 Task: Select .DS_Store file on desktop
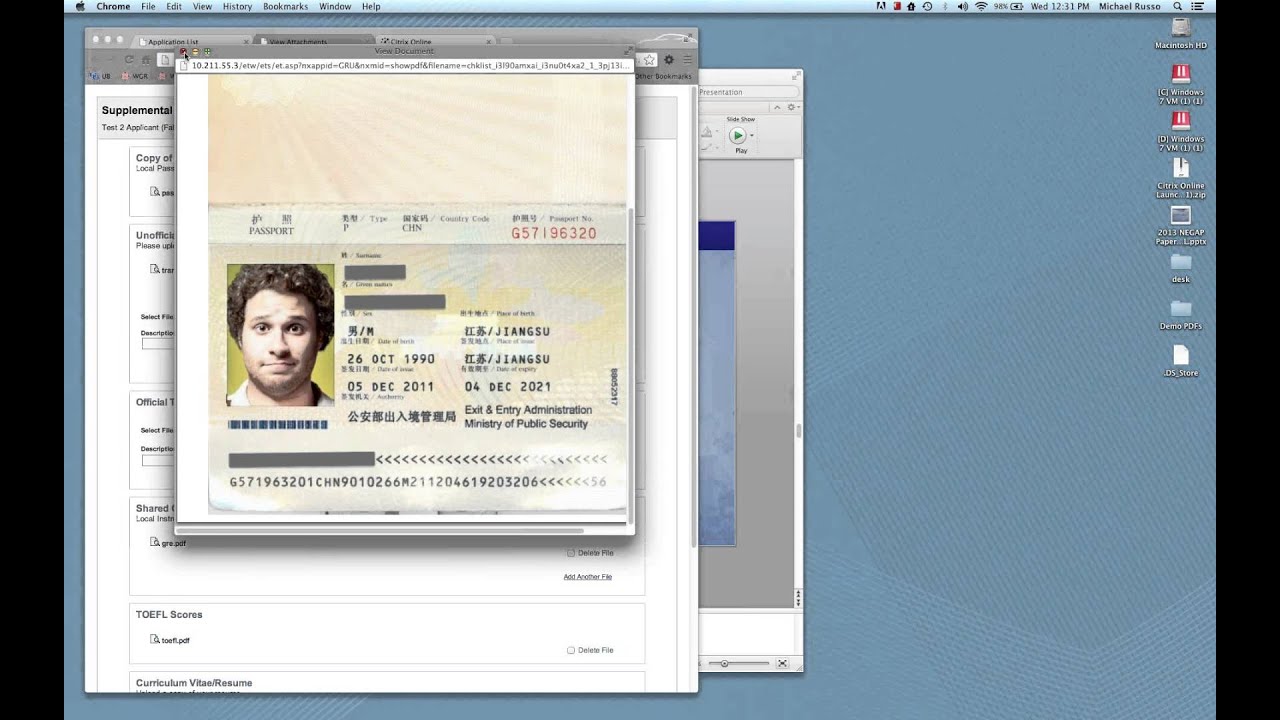click(x=1181, y=361)
